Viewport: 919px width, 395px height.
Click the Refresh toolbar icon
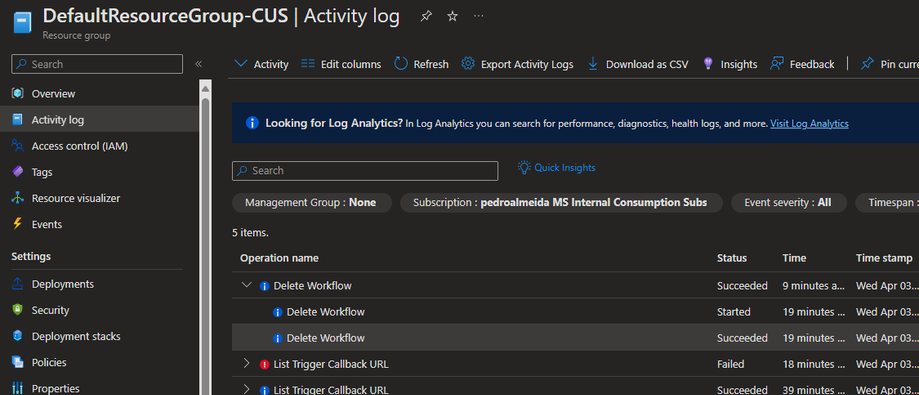[x=421, y=64]
